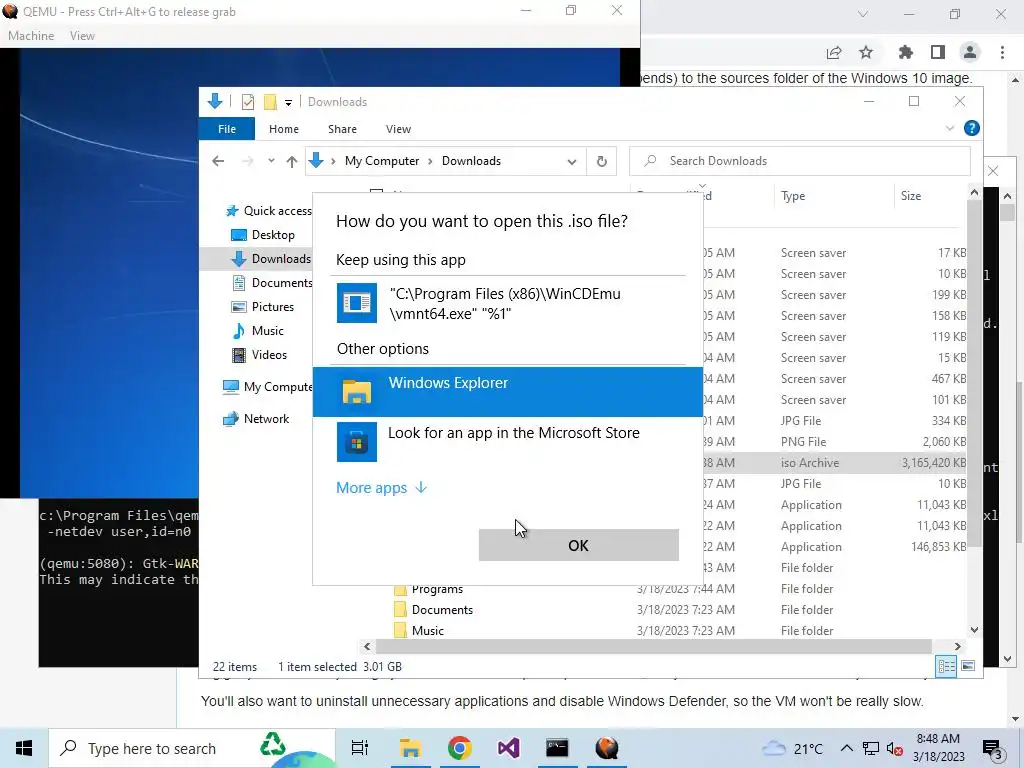Image resolution: width=1024 pixels, height=768 pixels.
Task: Open Chrome from taskbar
Action: 460,748
